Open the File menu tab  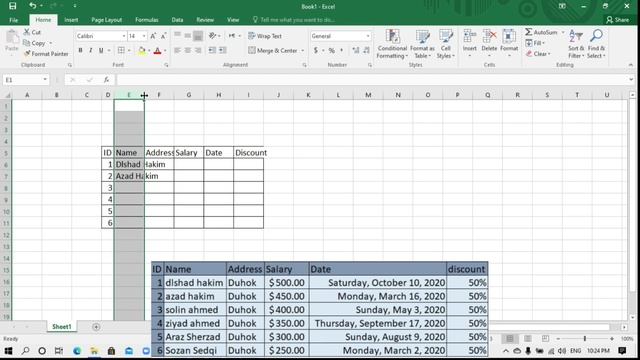13,20
